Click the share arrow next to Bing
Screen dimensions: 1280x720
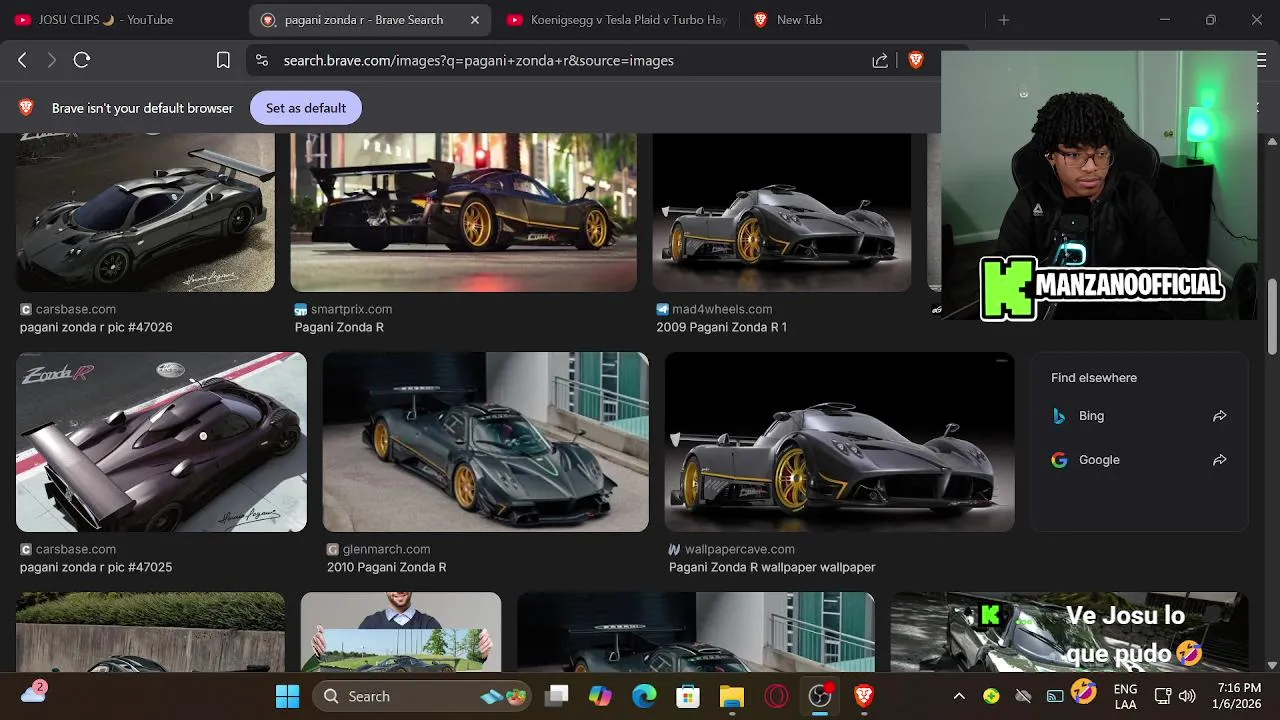[1220, 416]
